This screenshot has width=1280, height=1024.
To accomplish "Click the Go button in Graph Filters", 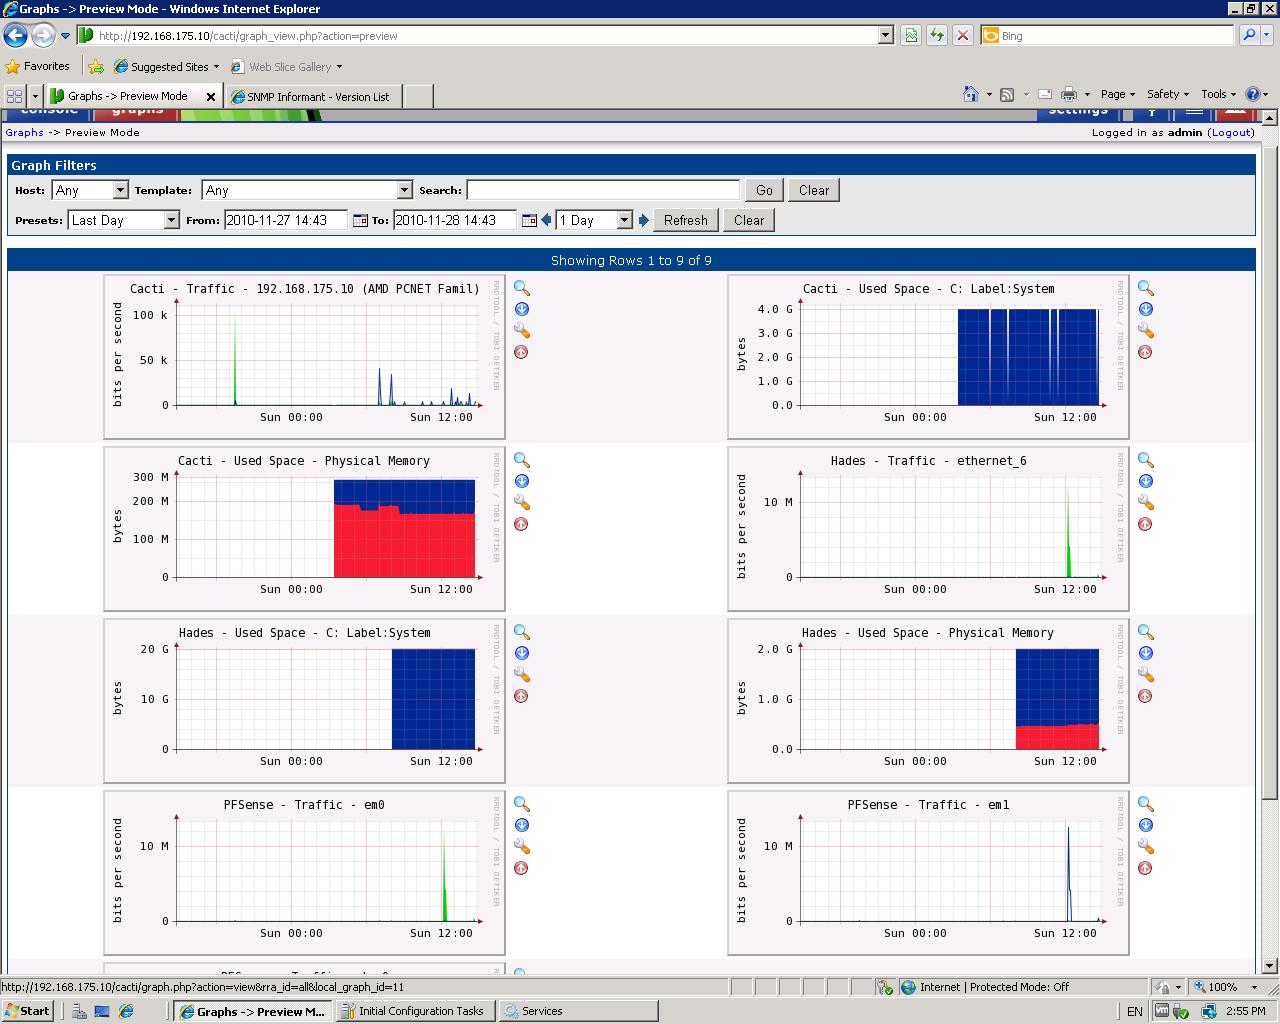I will click(764, 190).
